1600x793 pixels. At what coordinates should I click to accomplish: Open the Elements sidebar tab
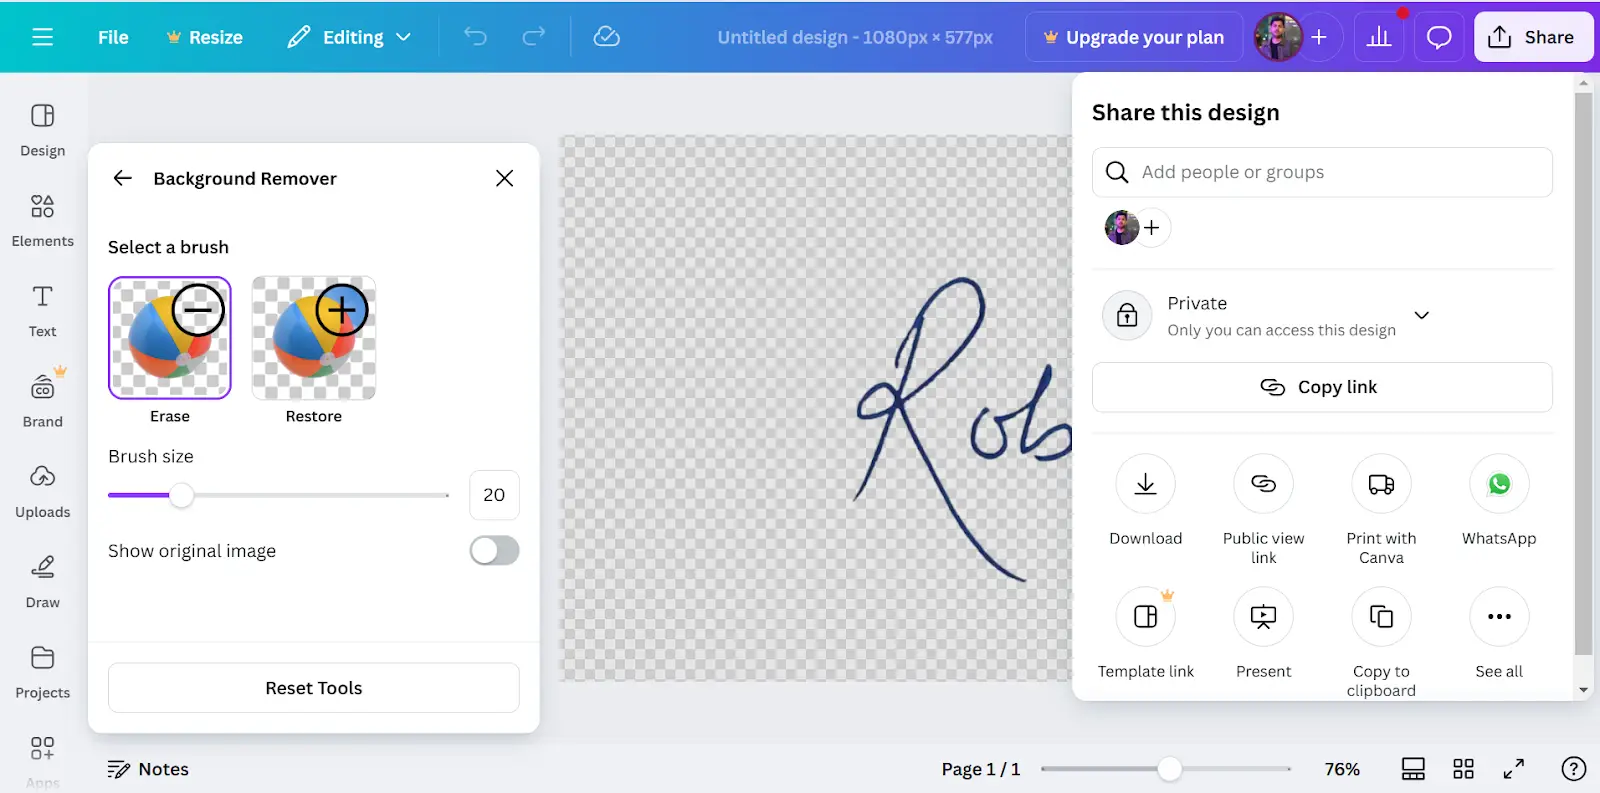[x=43, y=220]
